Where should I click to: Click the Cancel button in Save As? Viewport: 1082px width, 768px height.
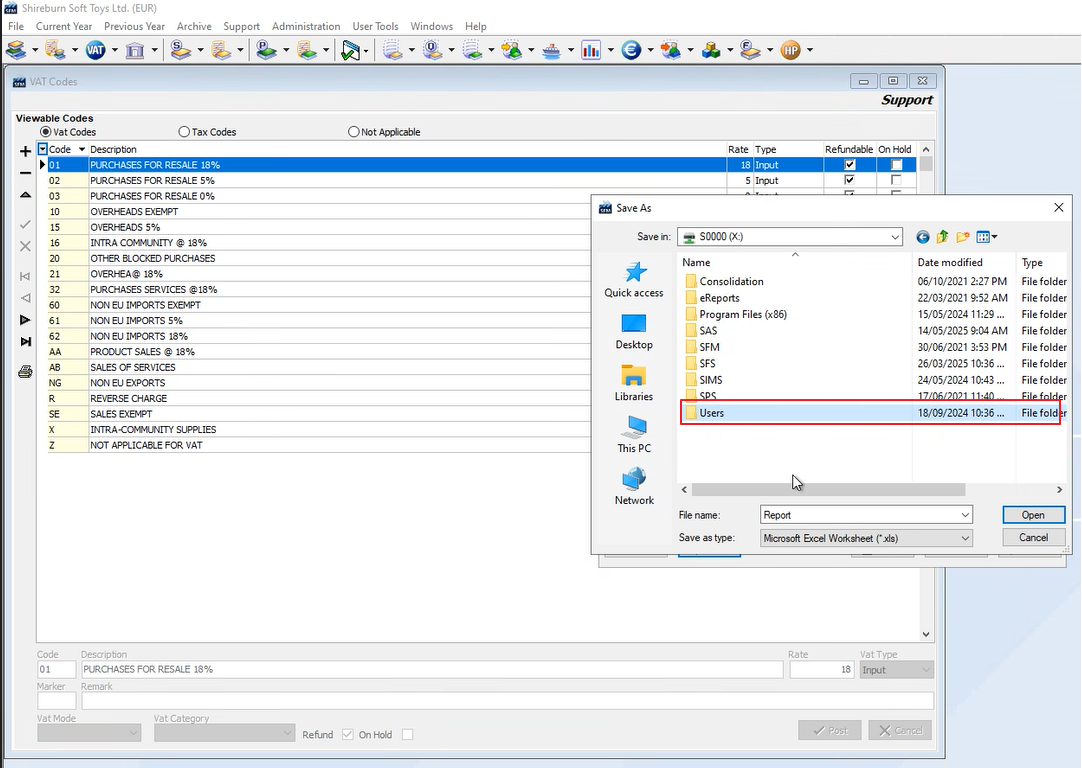[x=1033, y=537]
